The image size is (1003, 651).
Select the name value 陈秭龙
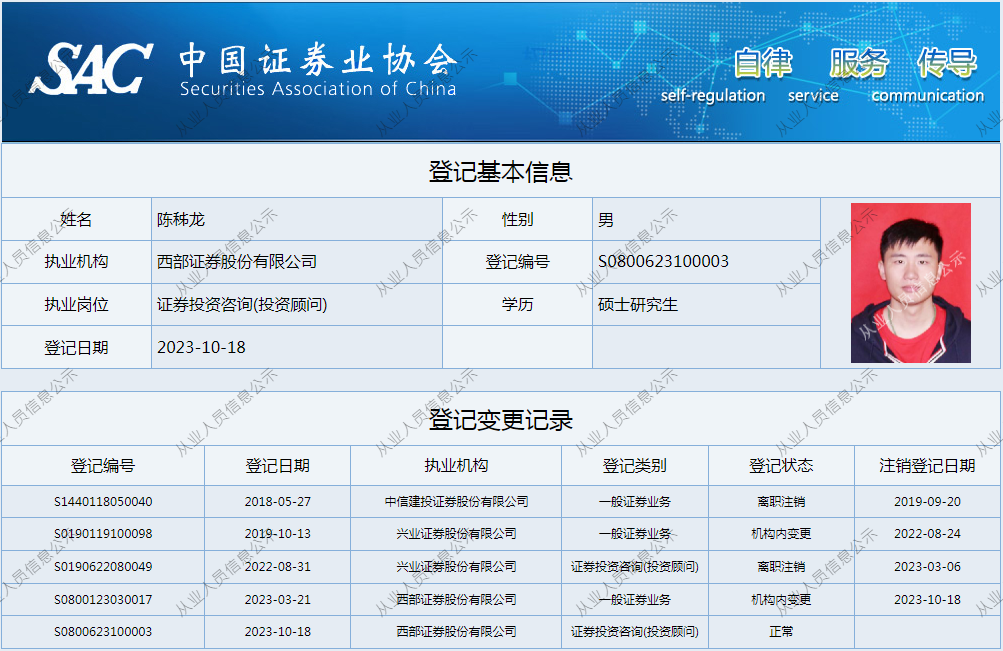[x=181, y=219]
